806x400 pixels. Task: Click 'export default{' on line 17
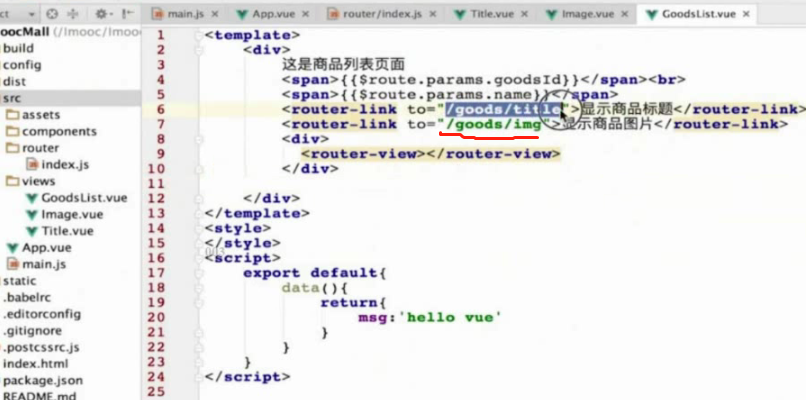click(314, 273)
